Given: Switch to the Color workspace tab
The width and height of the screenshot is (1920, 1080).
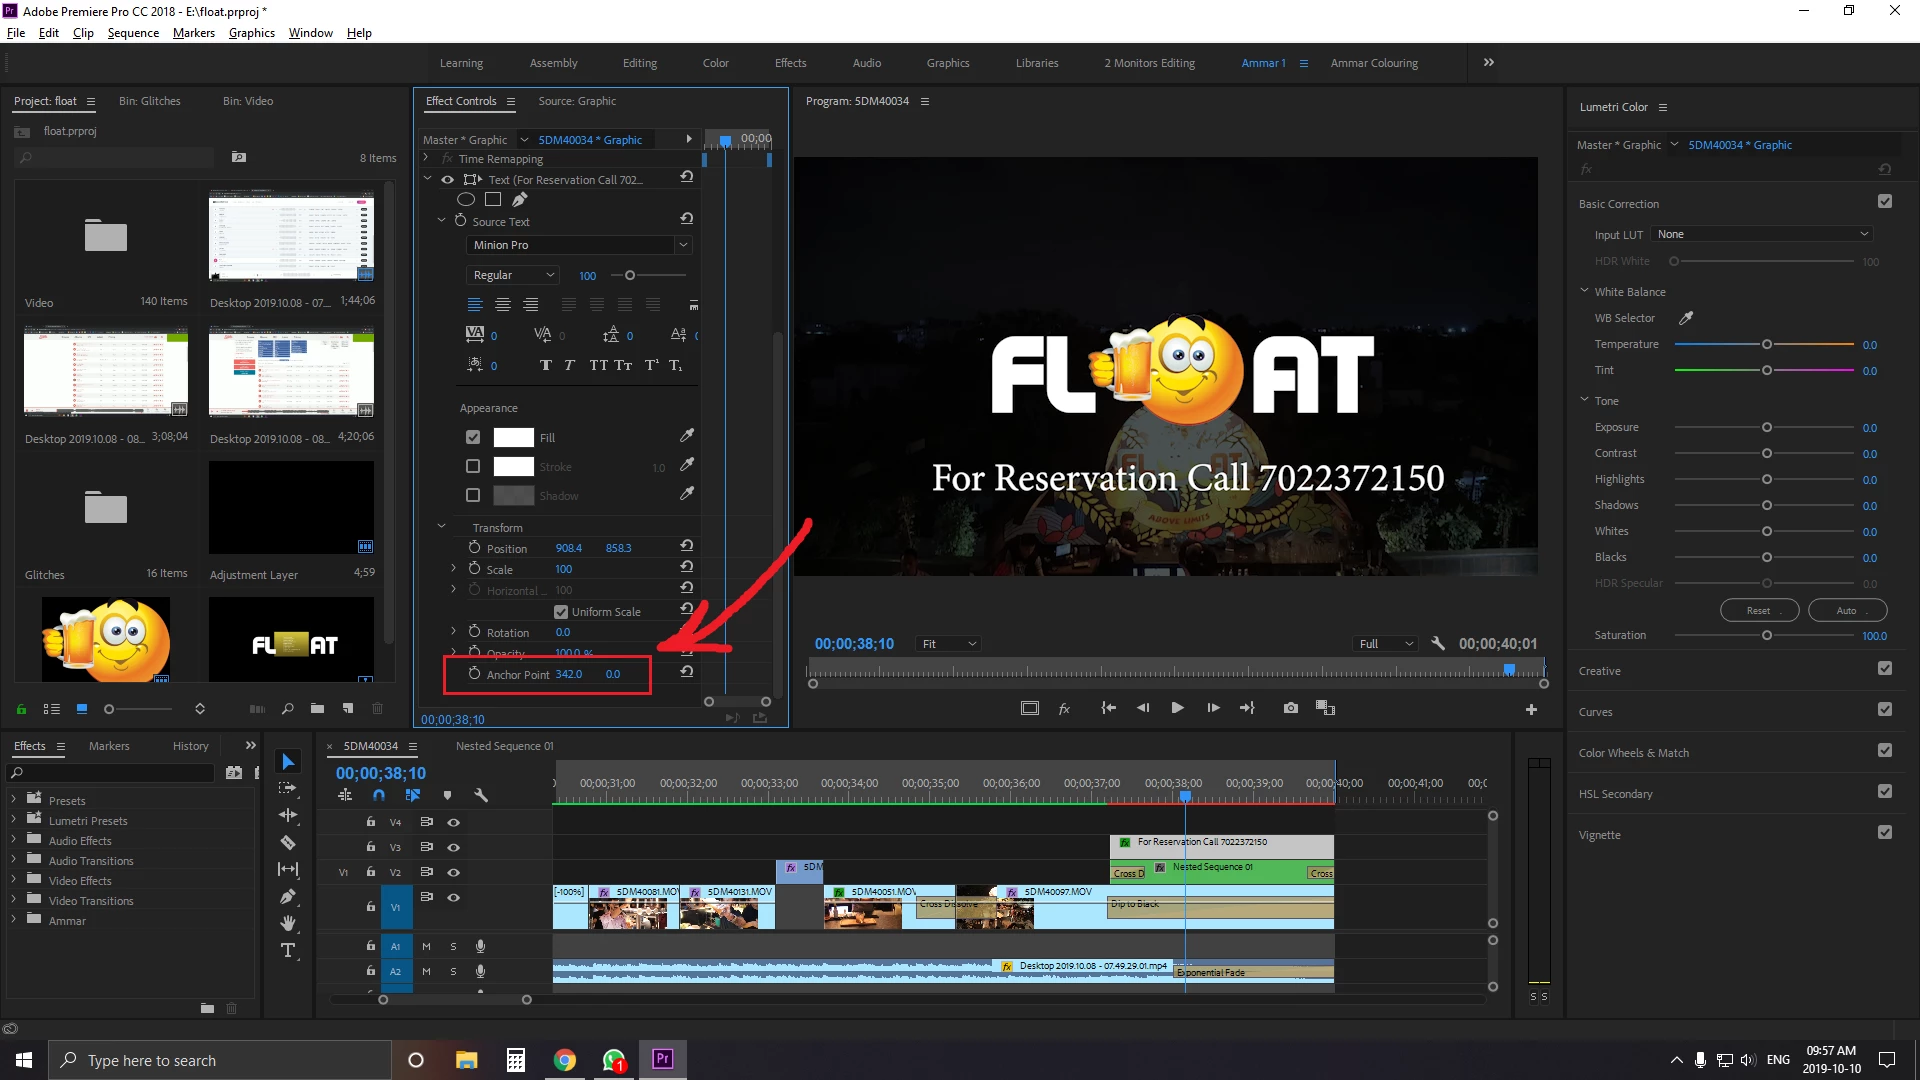Looking at the screenshot, I should [715, 63].
